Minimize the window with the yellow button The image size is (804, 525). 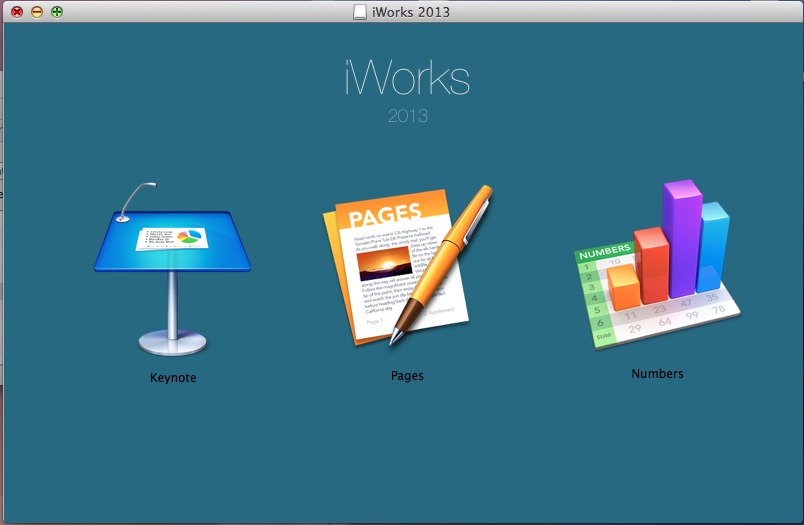[x=37, y=12]
